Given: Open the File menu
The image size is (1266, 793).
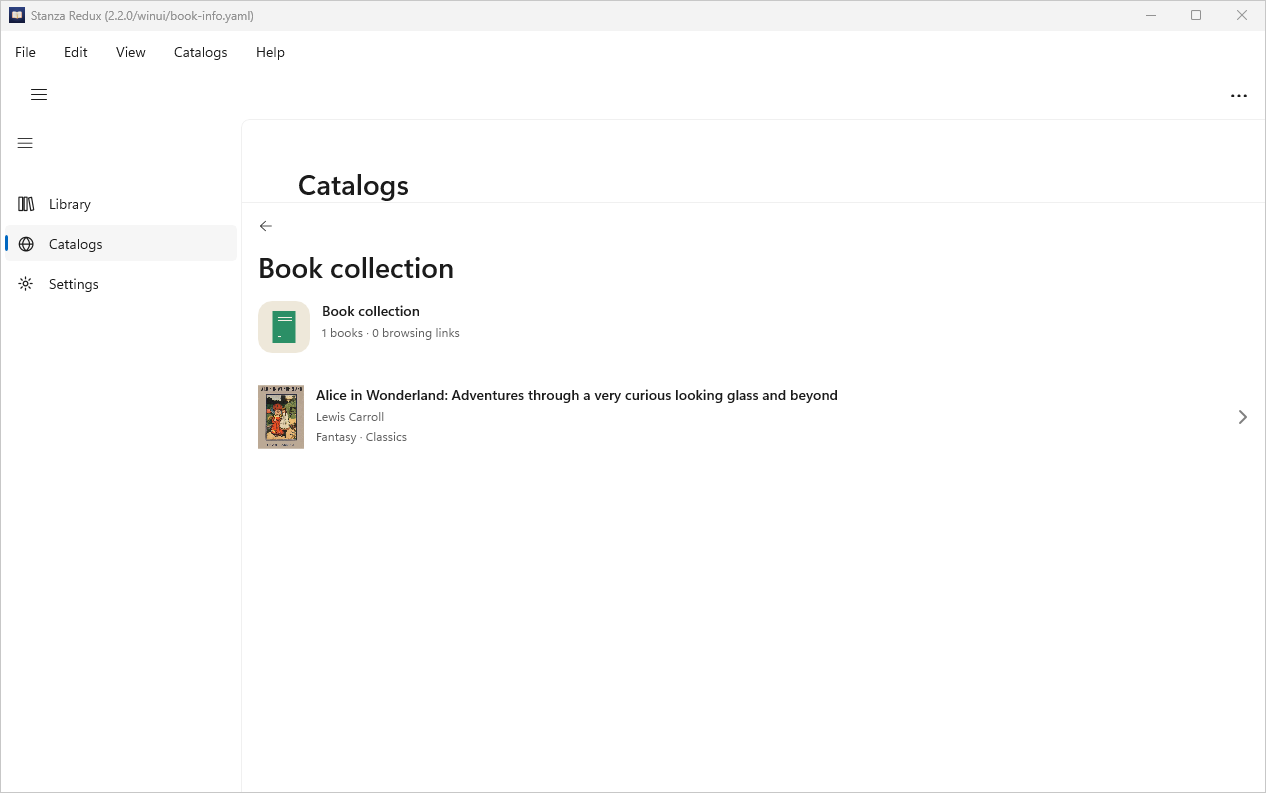Looking at the screenshot, I should pos(25,52).
